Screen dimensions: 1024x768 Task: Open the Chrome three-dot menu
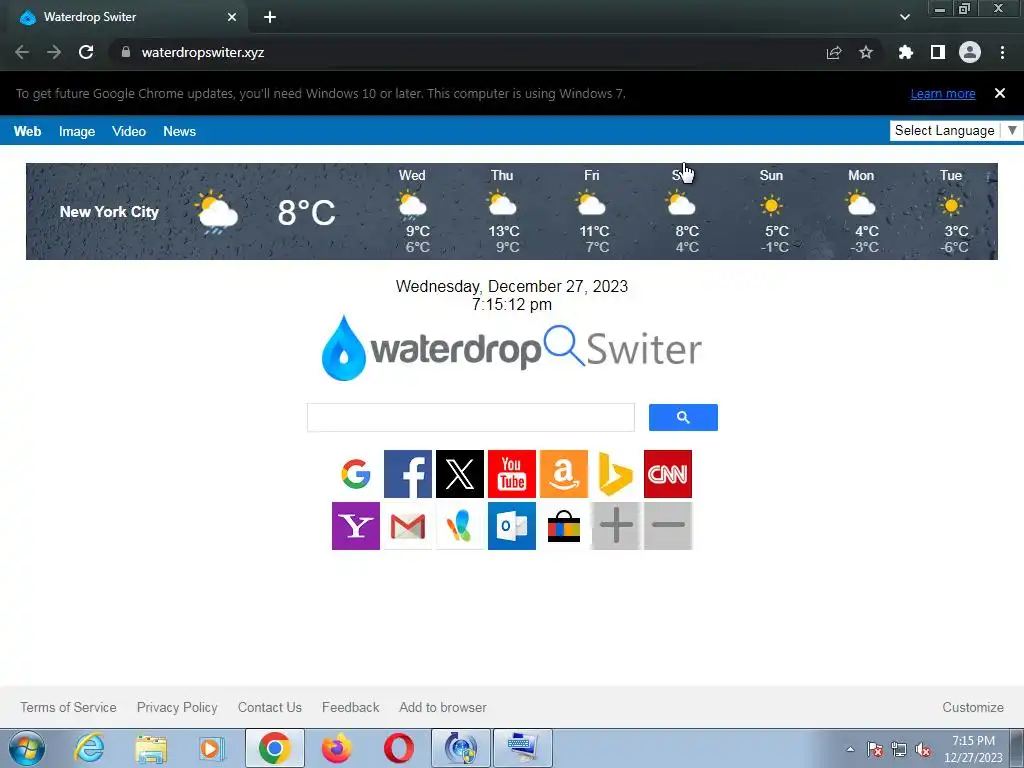[x=1002, y=52]
